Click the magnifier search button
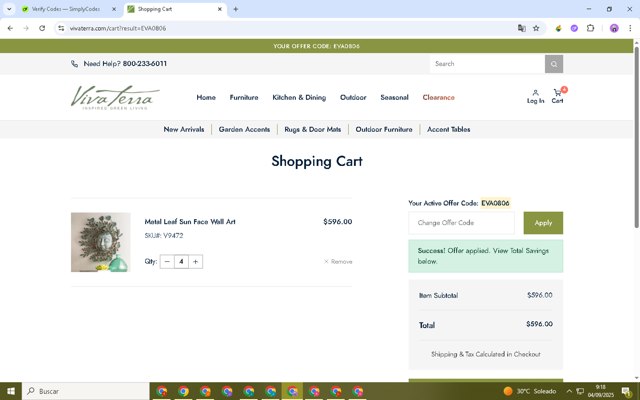Viewport: 640px width, 400px height. [x=554, y=64]
